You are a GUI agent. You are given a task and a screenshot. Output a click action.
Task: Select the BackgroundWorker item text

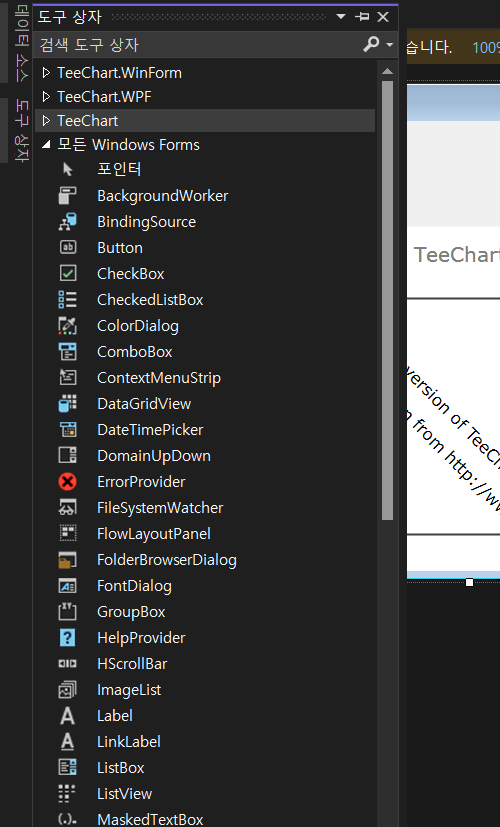pos(162,196)
